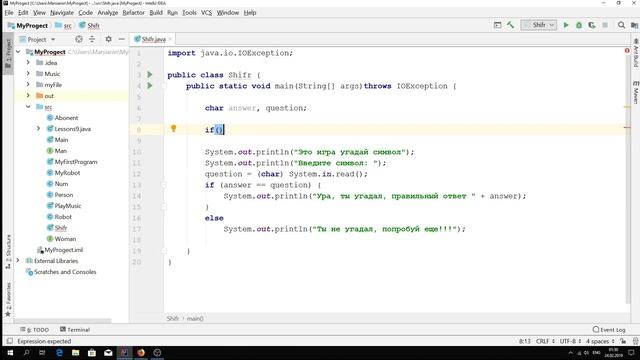Open Search Everywhere magnifier icon
Viewport: 640px width, 360px height.
click(x=621, y=25)
